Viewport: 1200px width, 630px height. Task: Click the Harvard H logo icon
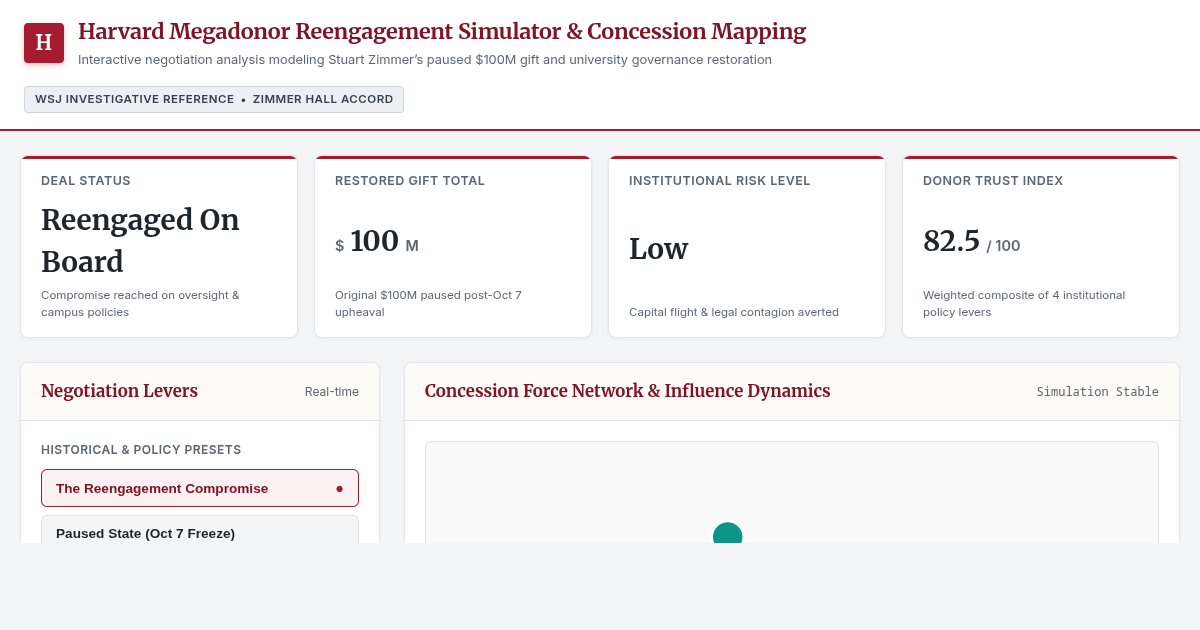click(44, 43)
